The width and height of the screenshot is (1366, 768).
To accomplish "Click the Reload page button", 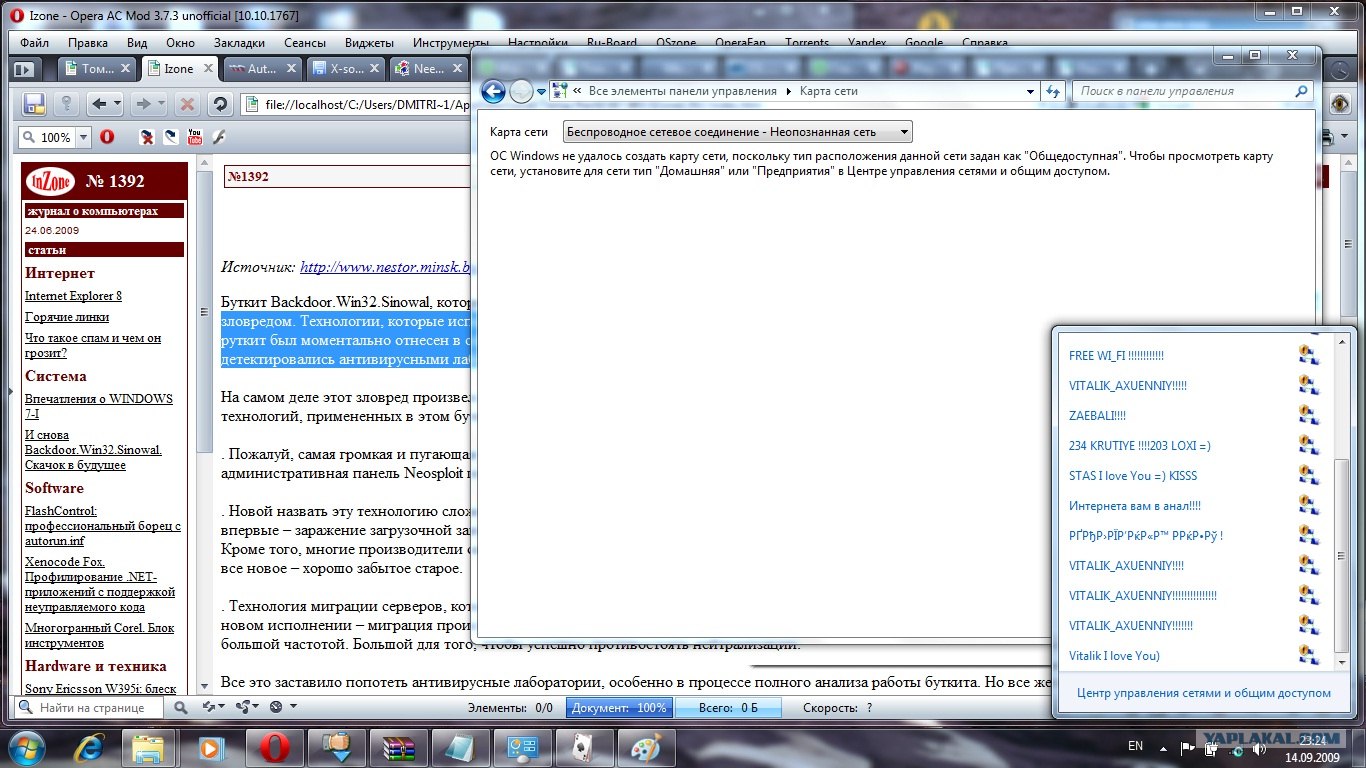I will pos(220,104).
